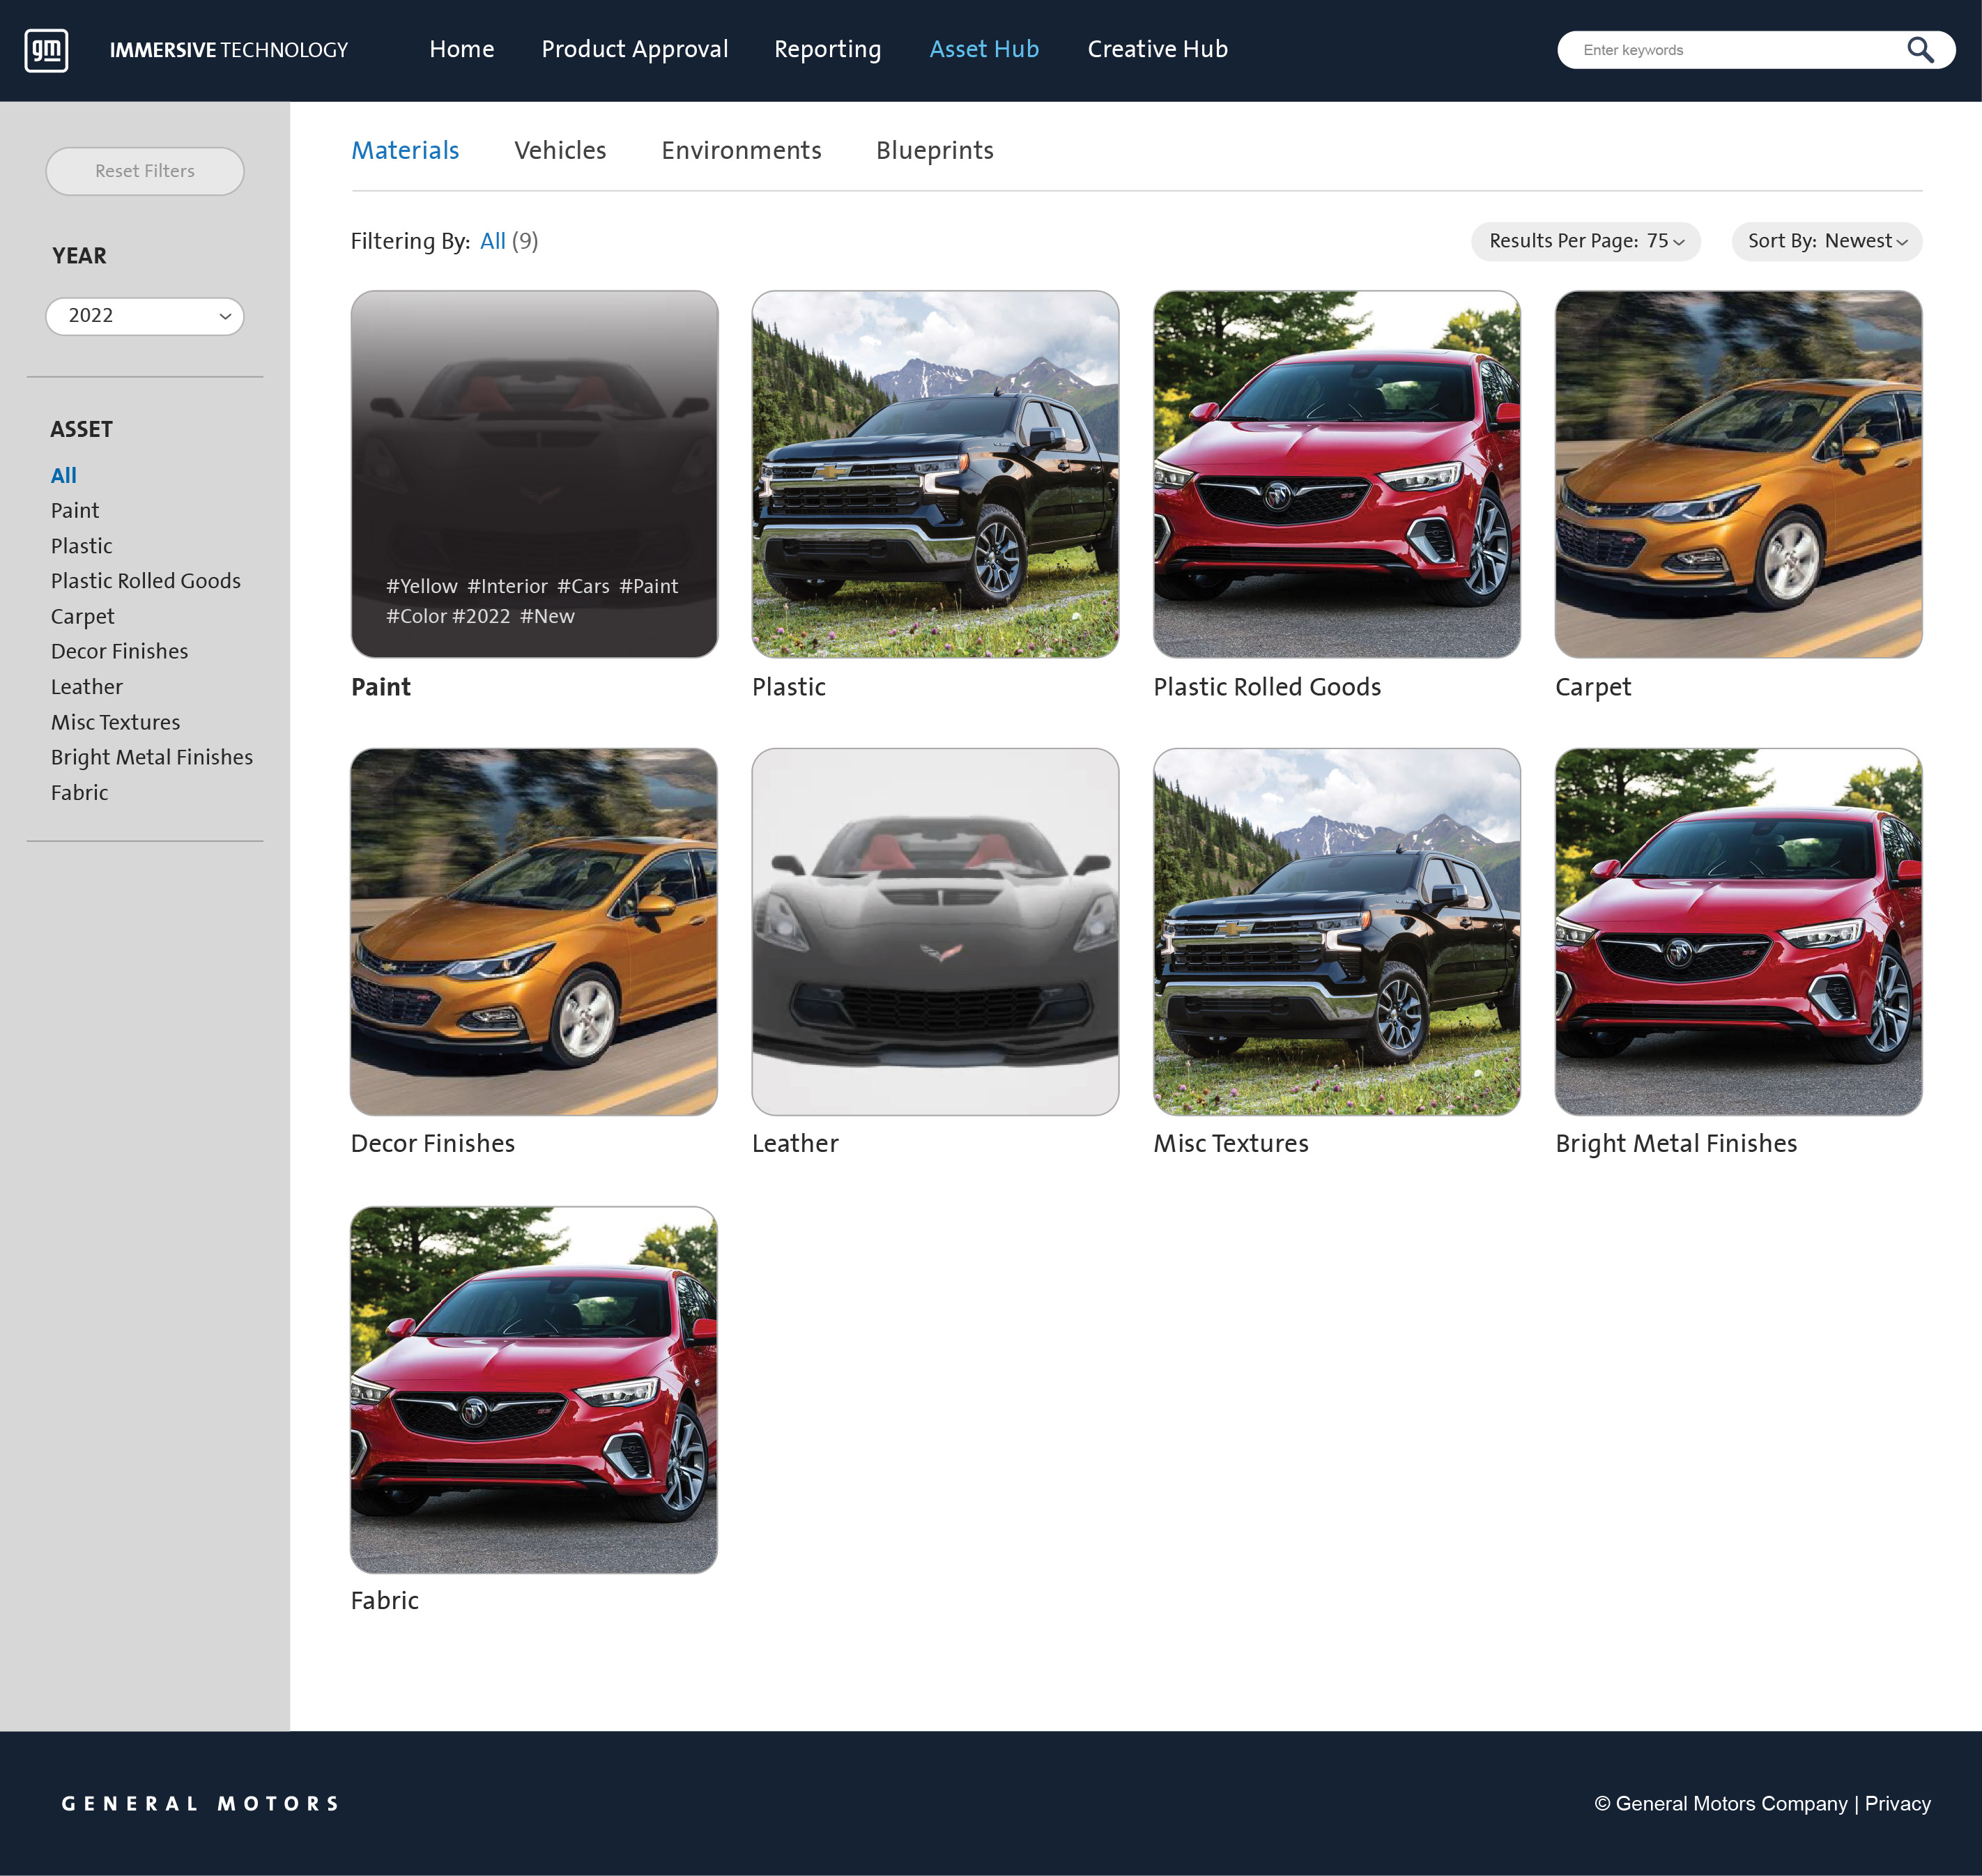
Task: Switch to the Blueprints tab
Action: 934,150
